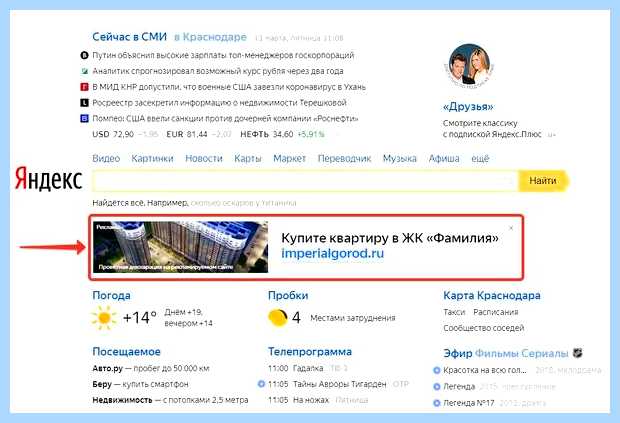Open the Маркет tab
Viewport: 620px width, 423px height.
[289, 159]
